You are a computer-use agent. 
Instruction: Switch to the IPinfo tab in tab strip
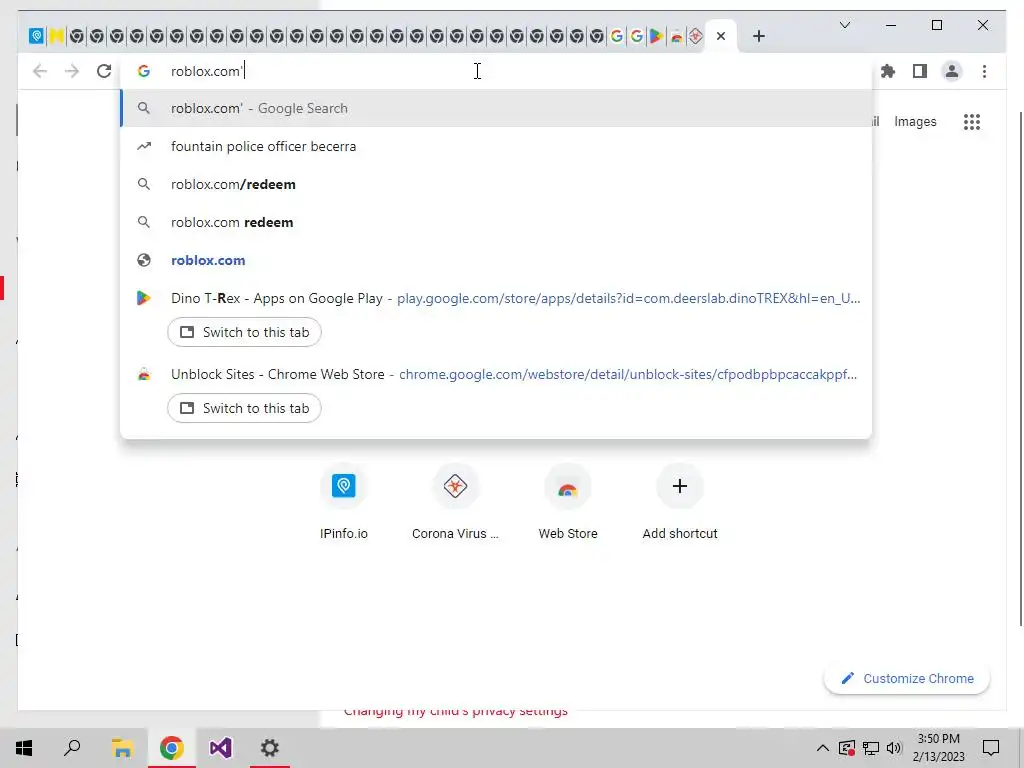pyautogui.click(x=37, y=36)
